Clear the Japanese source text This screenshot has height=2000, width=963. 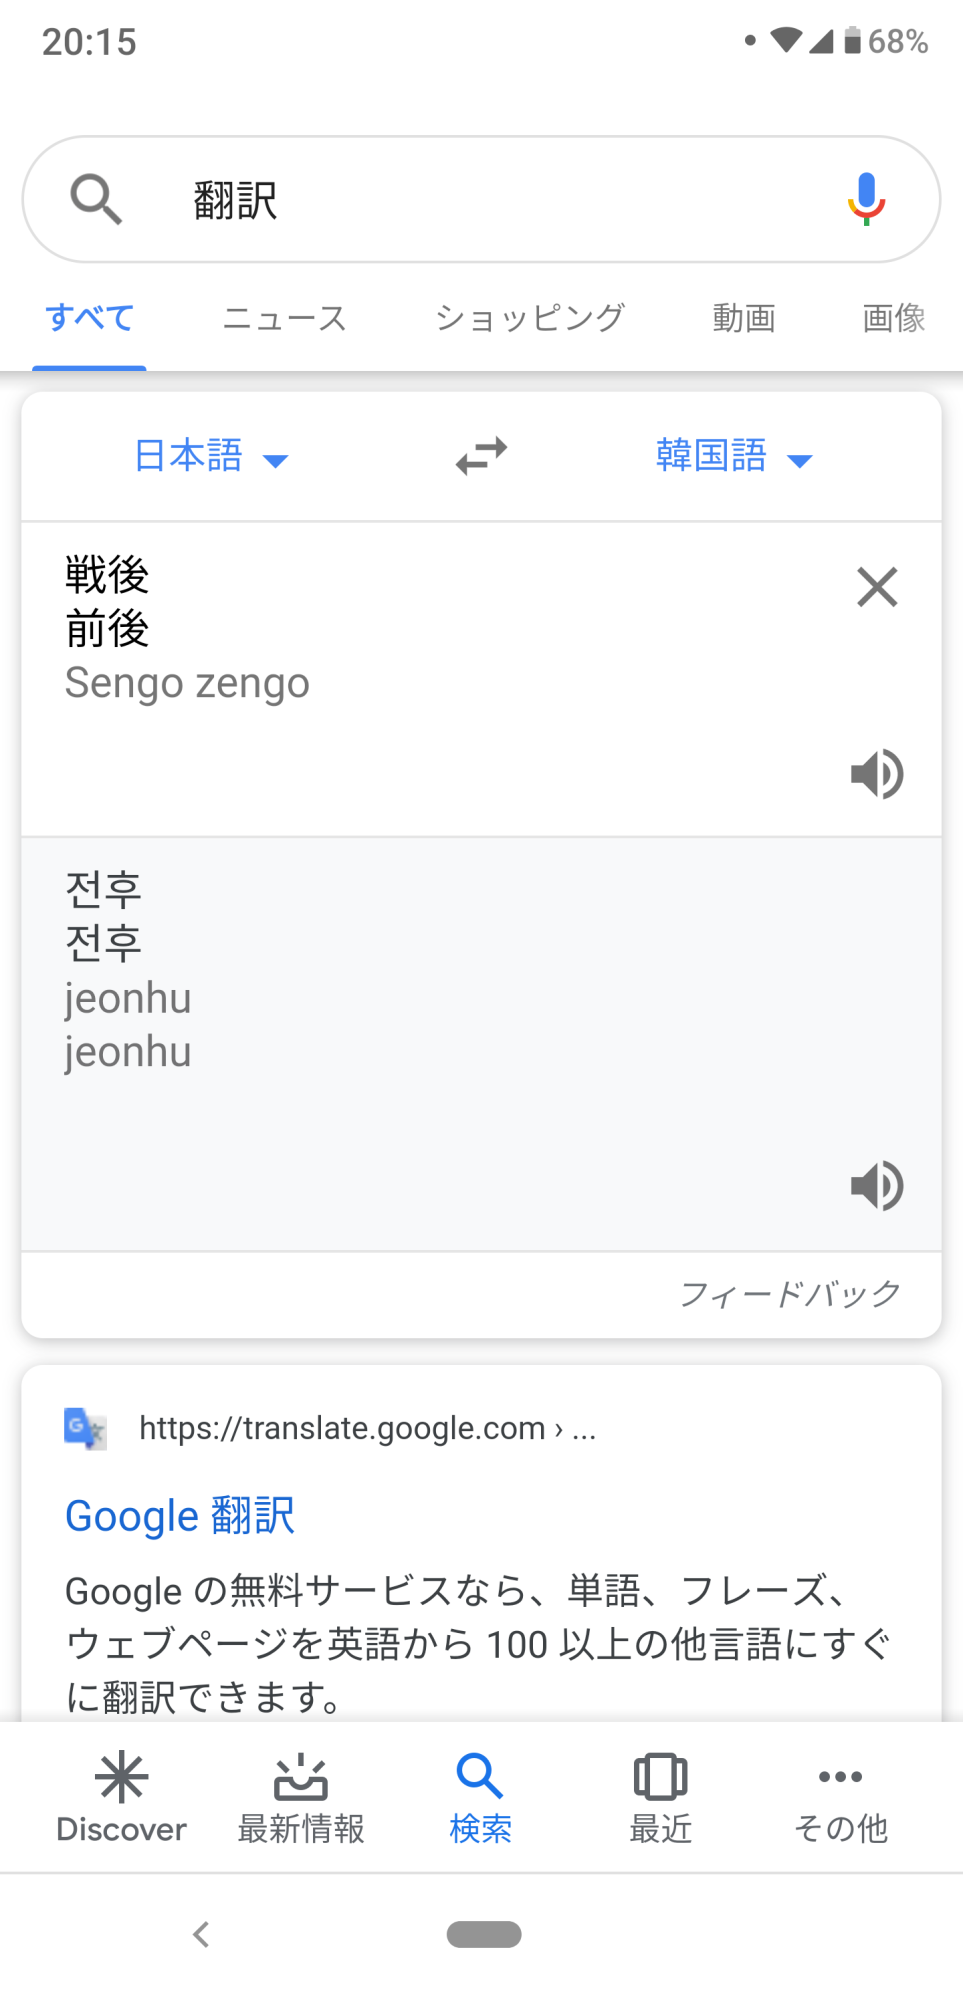[877, 587]
